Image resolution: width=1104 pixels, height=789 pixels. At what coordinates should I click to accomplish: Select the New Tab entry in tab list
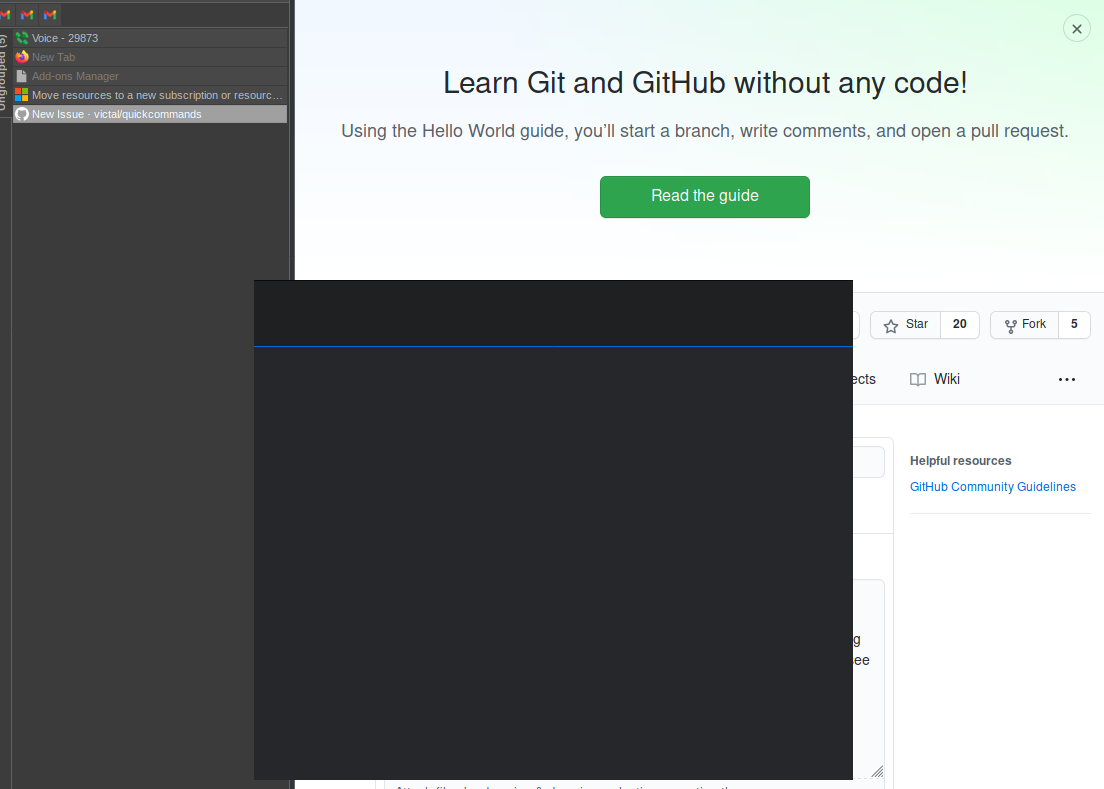150,57
